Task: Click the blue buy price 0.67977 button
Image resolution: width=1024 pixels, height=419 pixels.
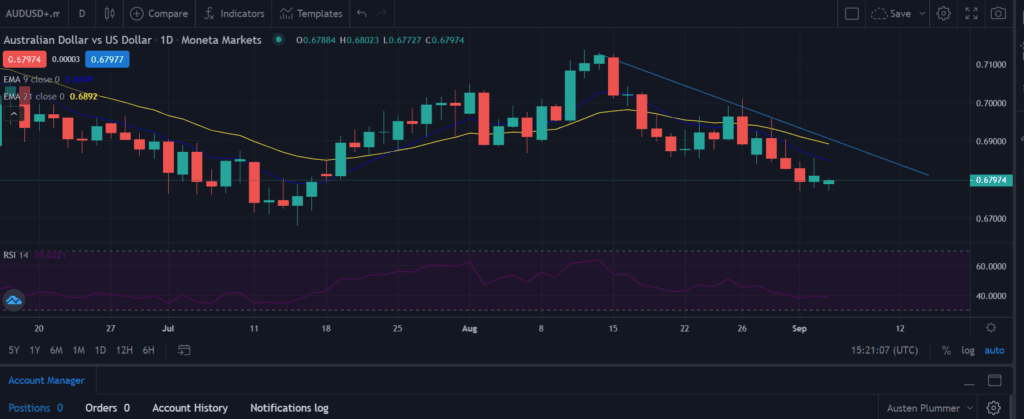Action: click(x=108, y=60)
